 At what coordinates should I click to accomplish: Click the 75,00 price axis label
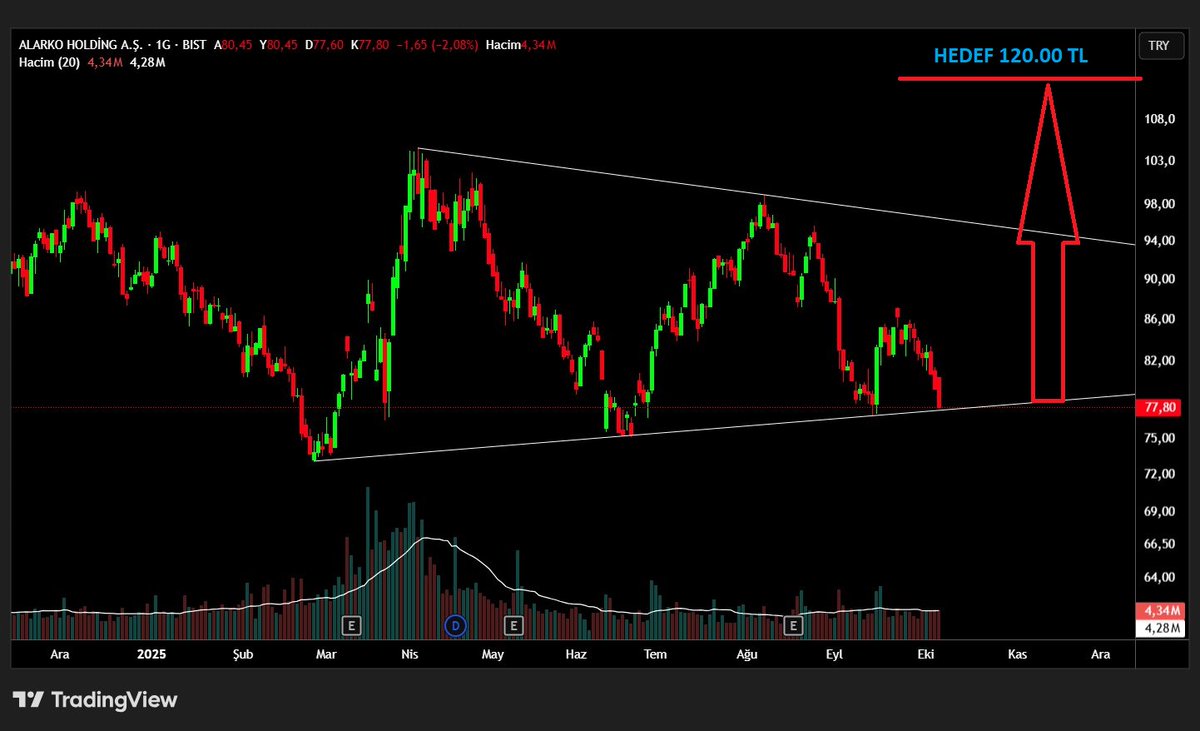[1159, 438]
